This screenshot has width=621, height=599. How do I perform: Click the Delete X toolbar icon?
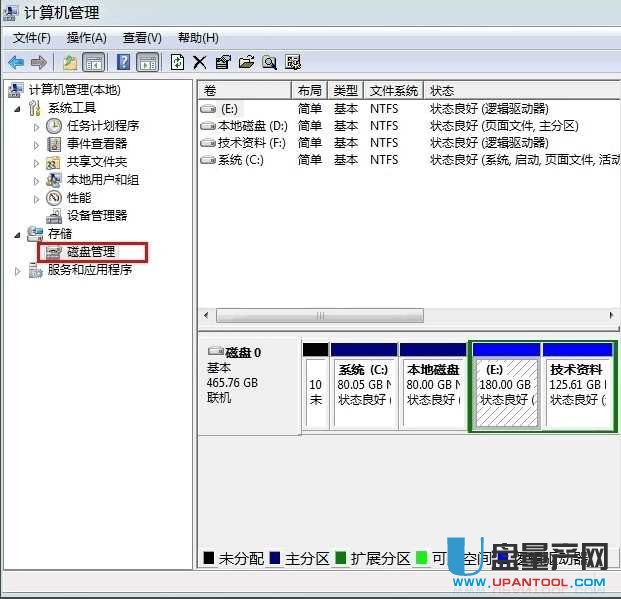click(x=200, y=62)
